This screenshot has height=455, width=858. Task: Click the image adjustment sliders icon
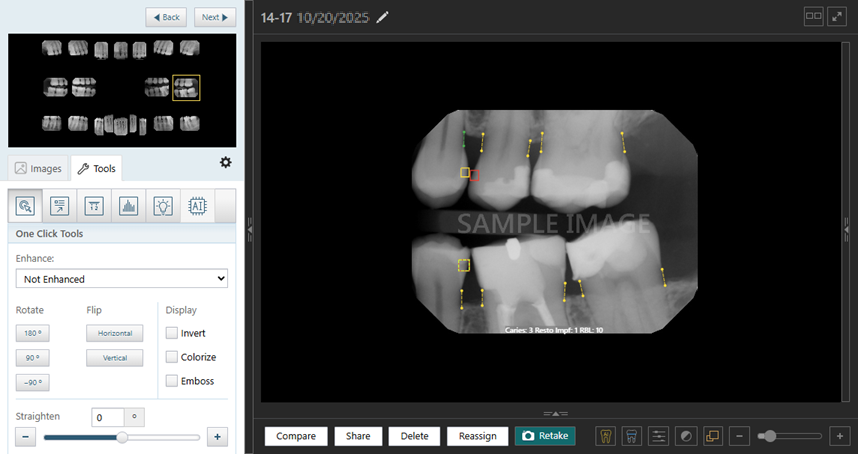point(658,436)
